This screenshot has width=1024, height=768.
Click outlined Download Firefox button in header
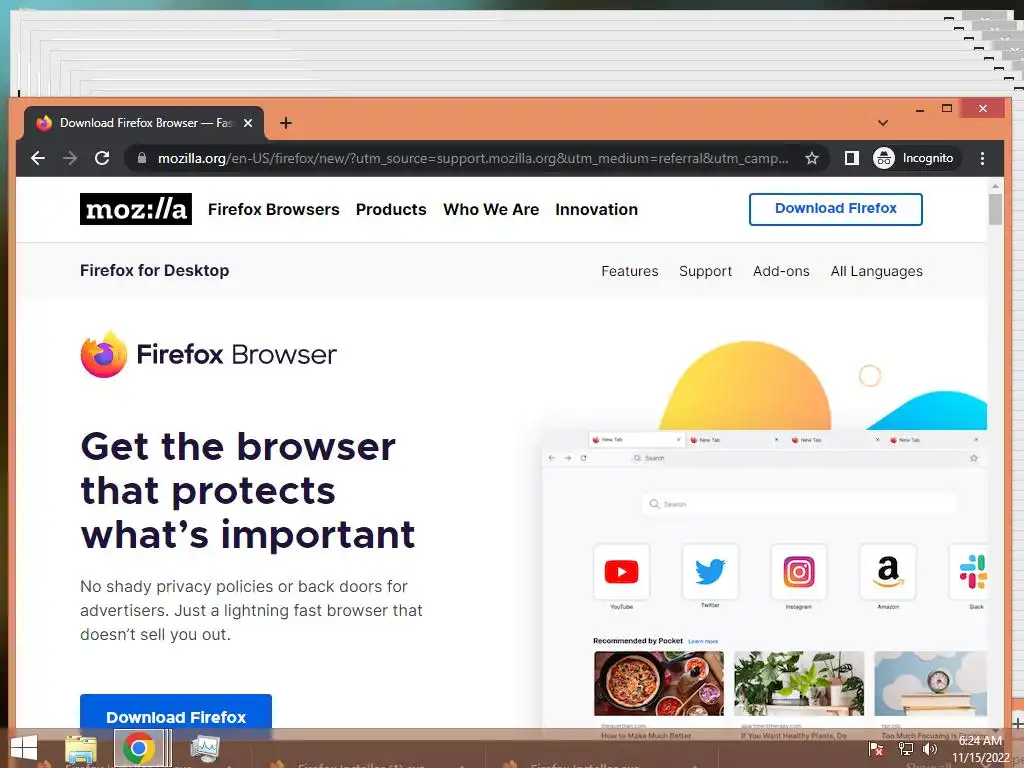coord(836,209)
